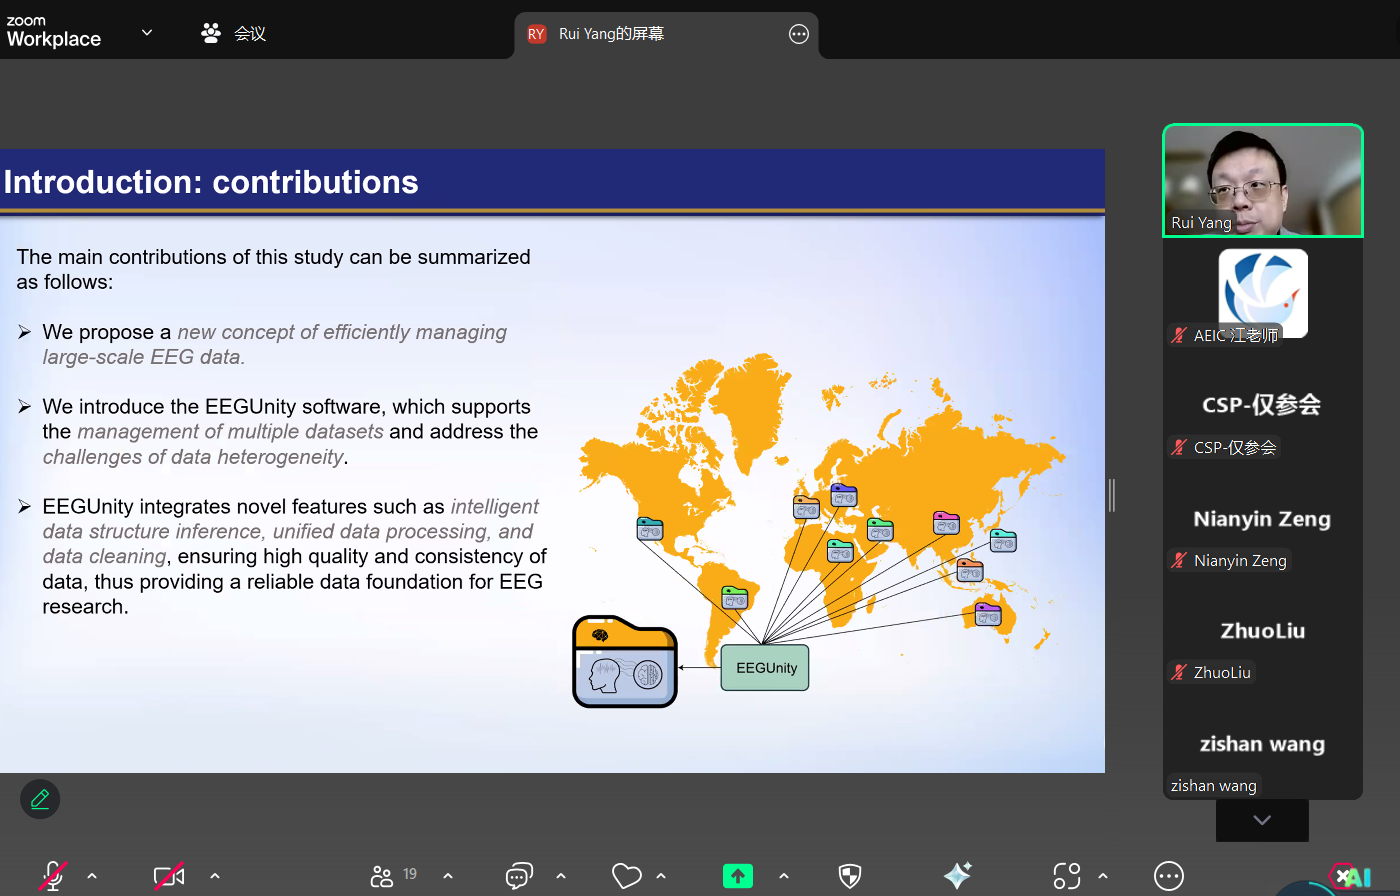Unmute the microphone in the toolbar
Image resolution: width=1400 pixels, height=896 pixels.
point(53,876)
